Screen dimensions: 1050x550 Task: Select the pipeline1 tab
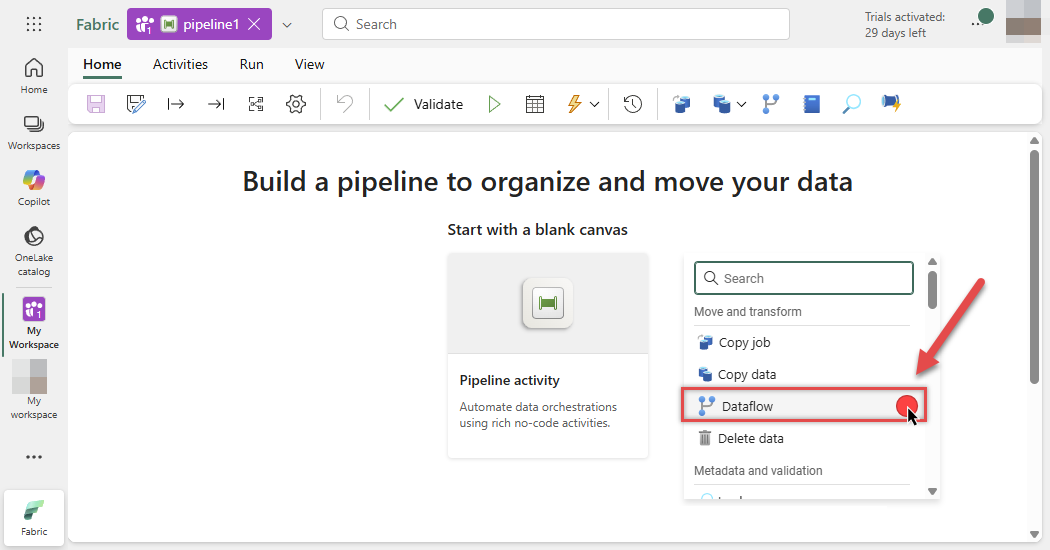(200, 24)
